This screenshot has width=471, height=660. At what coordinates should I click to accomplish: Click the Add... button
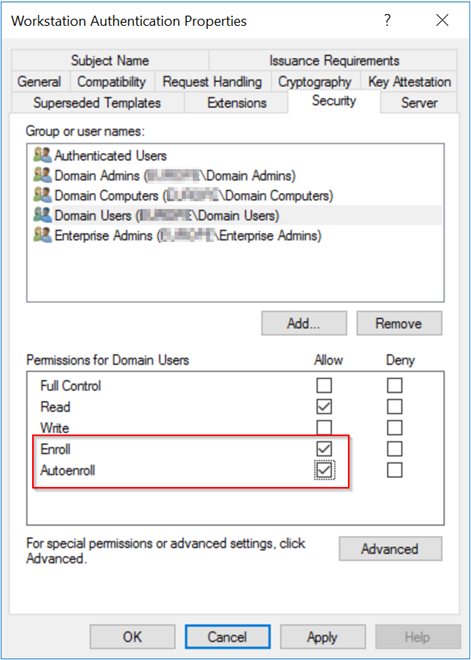pos(304,323)
